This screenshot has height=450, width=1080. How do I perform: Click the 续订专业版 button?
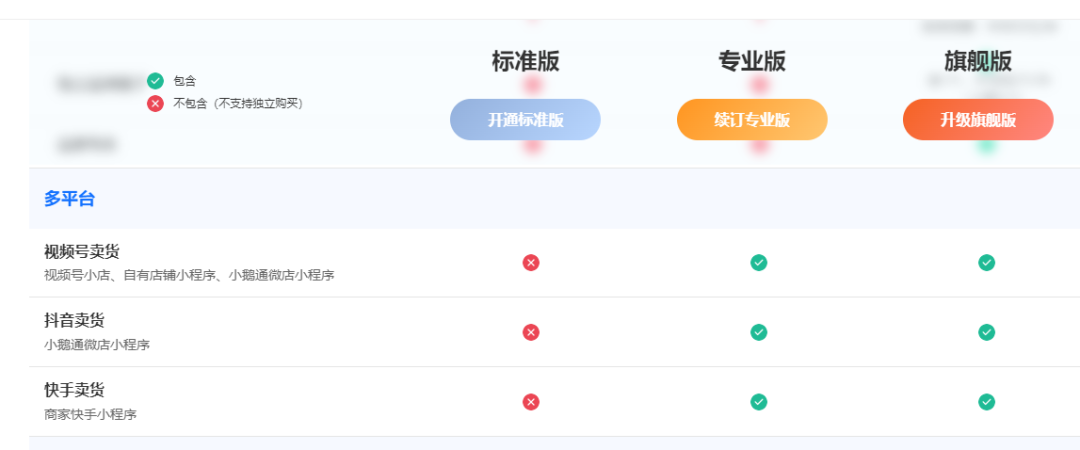pyautogui.click(x=752, y=120)
